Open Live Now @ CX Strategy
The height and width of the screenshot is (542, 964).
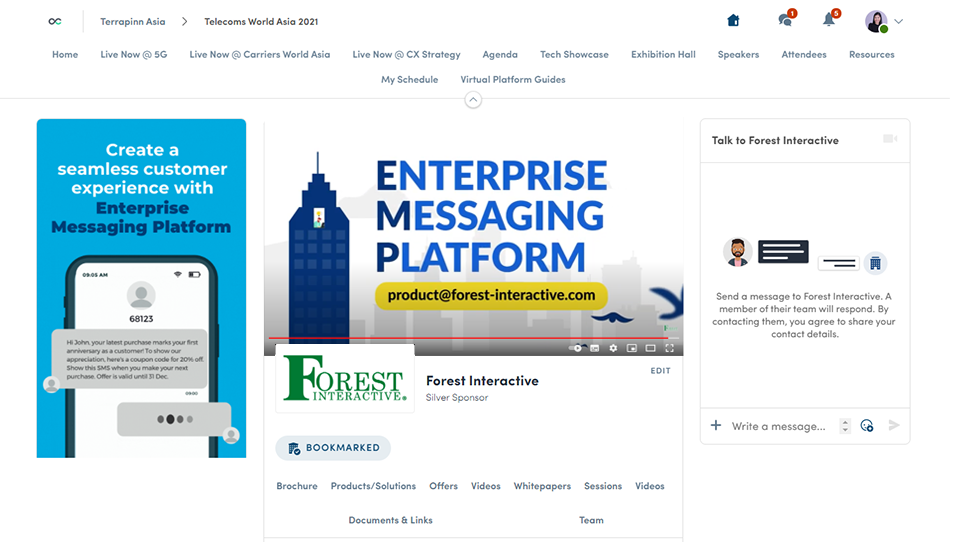[406, 54]
